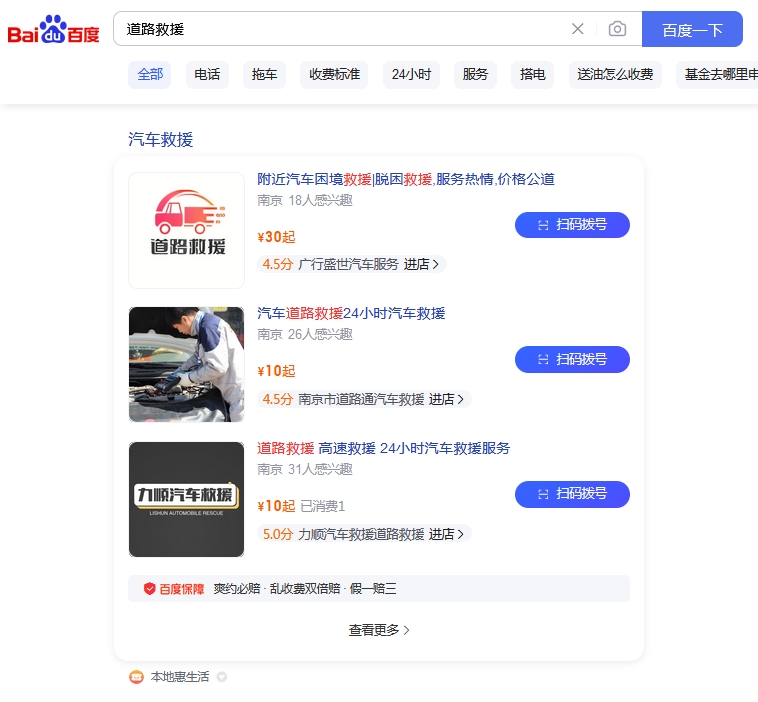The height and width of the screenshot is (702, 758).
Task: Click the 百度一下 search button
Action: tap(692, 29)
